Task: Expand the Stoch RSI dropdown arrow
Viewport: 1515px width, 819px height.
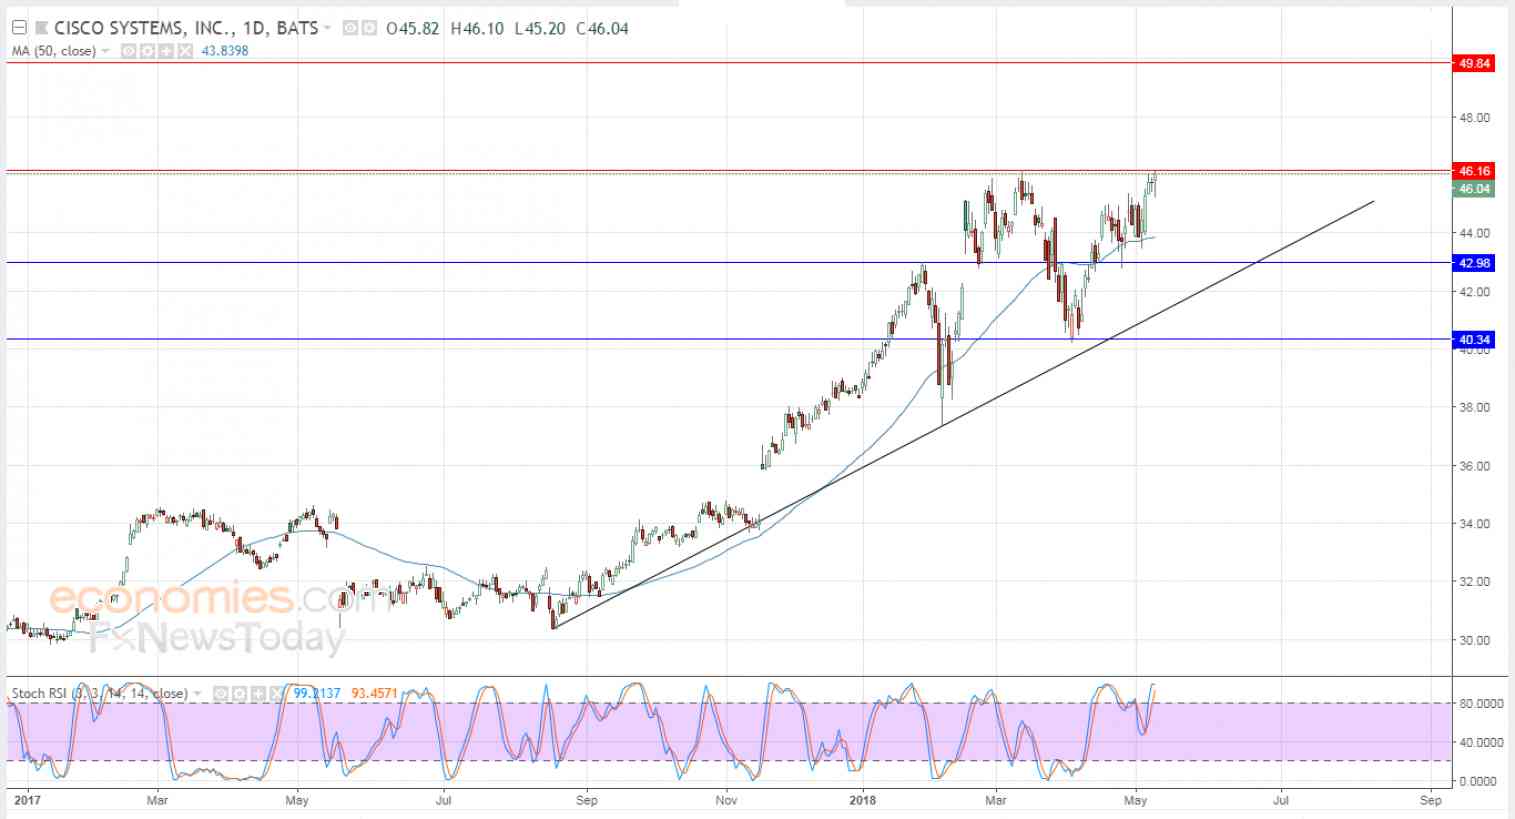Action: click(x=199, y=693)
